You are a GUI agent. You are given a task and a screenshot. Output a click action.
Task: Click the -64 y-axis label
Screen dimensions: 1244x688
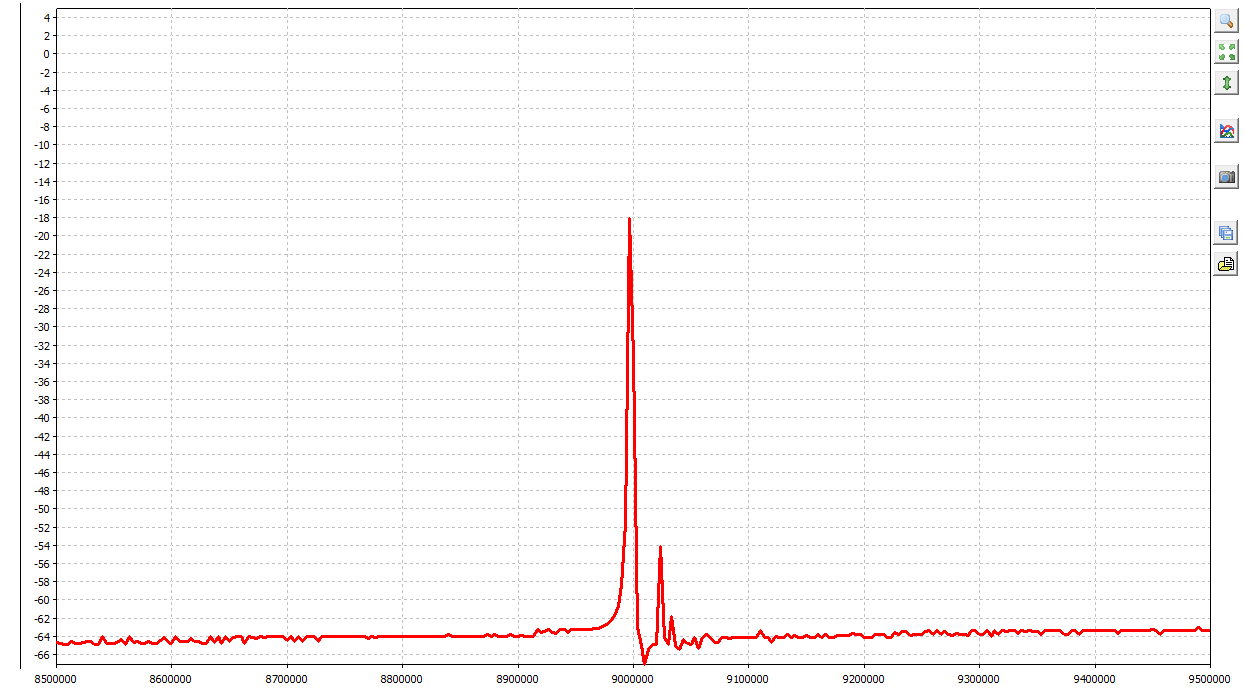coord(43,637)
